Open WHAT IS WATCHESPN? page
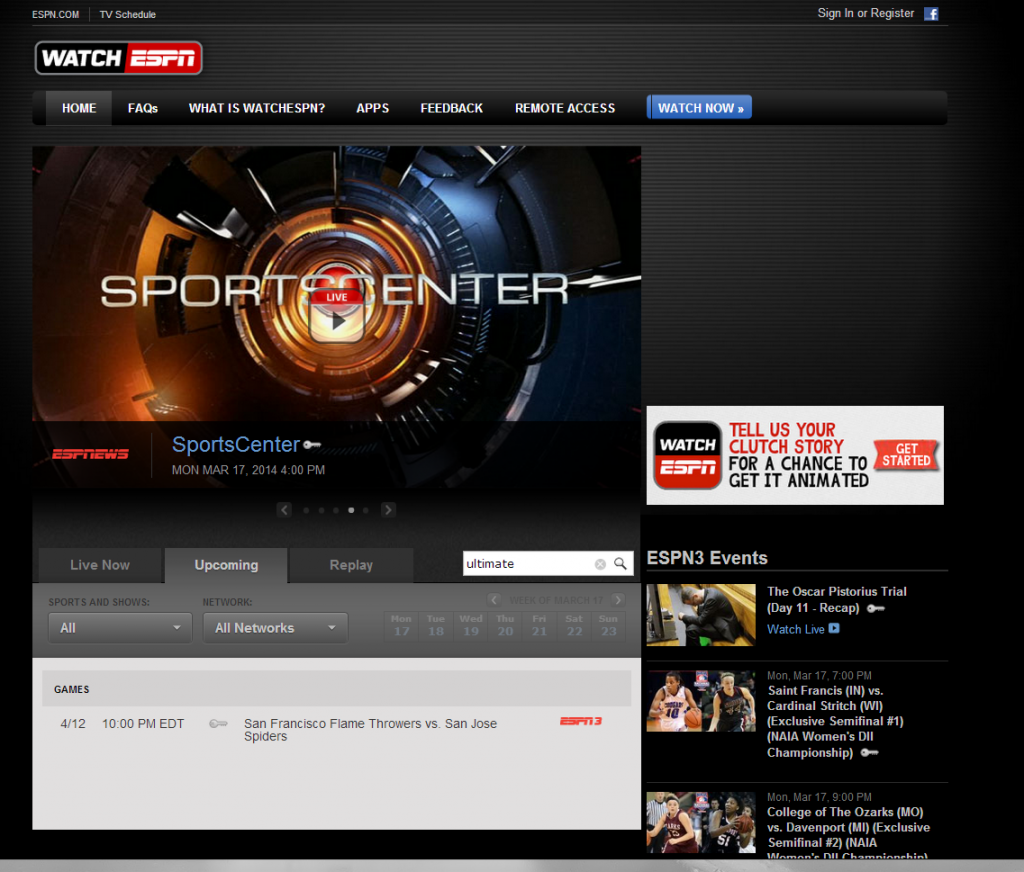 257,108
